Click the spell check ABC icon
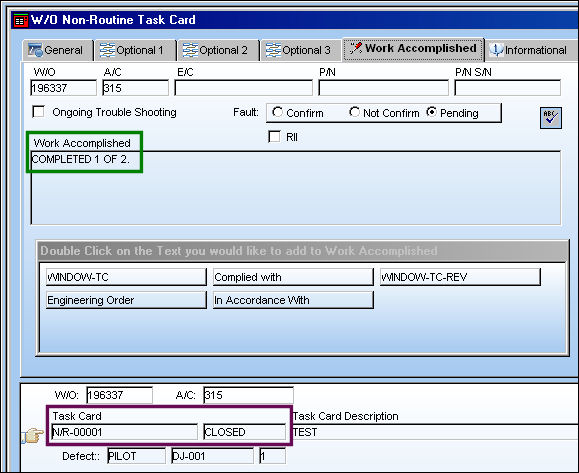The height and width of the screenshot is (473, 579). point(551,118)
